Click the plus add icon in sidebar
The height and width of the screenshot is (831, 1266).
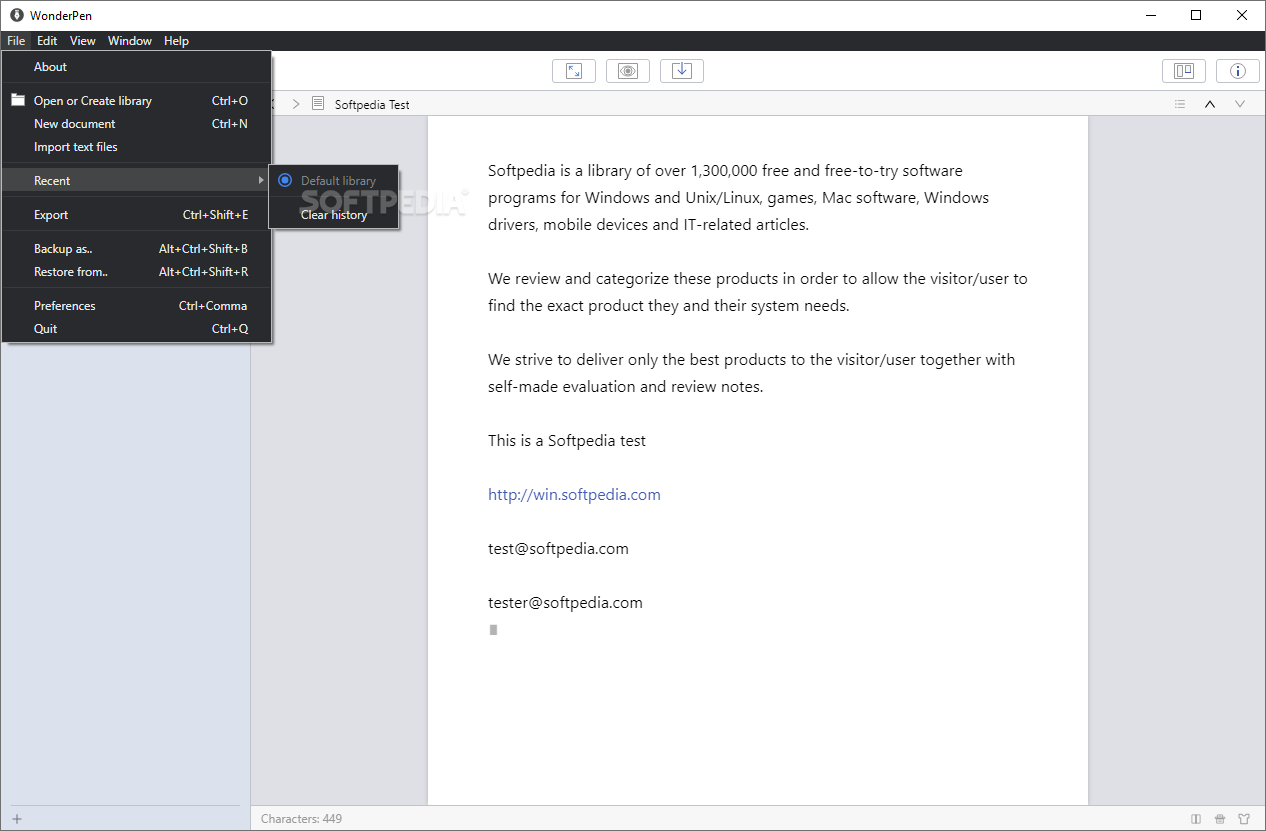click(x=17, y=819)
